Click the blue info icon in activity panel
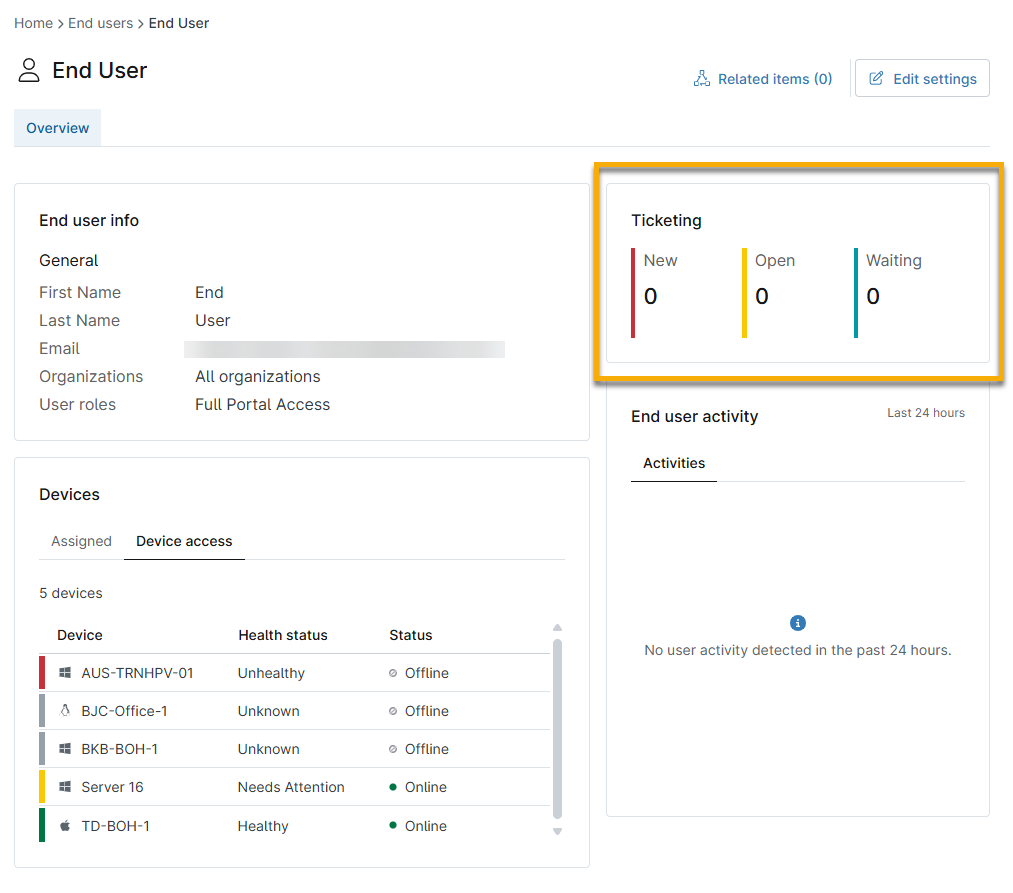Viewport: 1013px width, 893px height. point(797,623)
